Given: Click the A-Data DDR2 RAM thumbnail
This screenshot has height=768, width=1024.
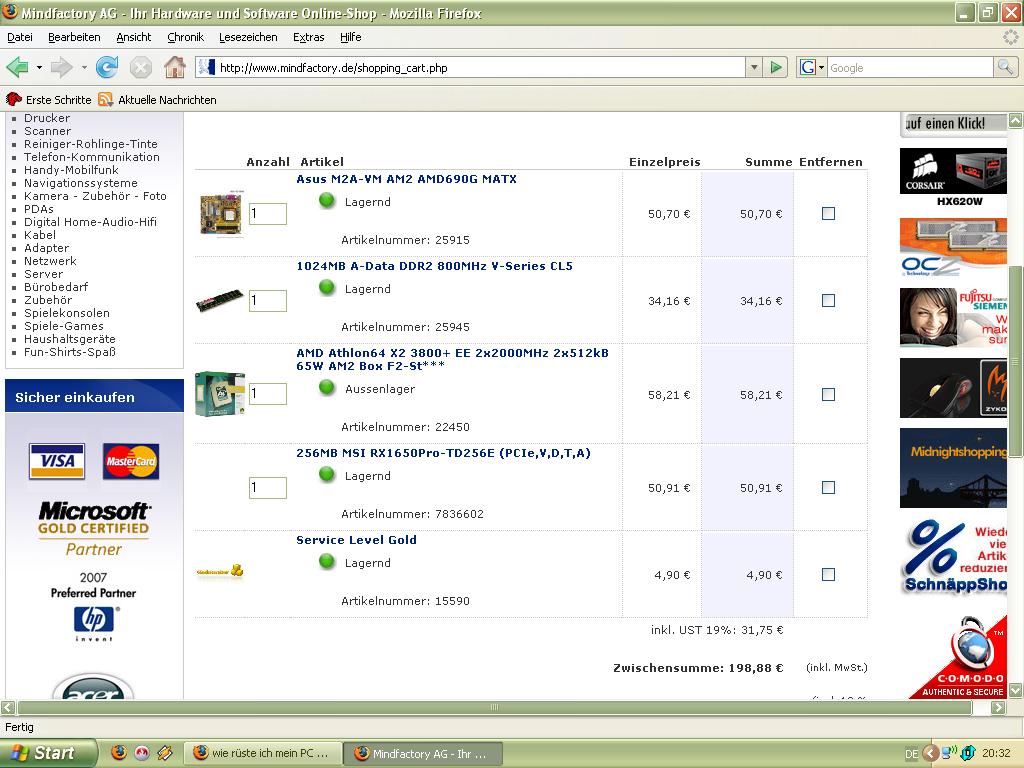Looking at the screenshot, I should 220,300.
